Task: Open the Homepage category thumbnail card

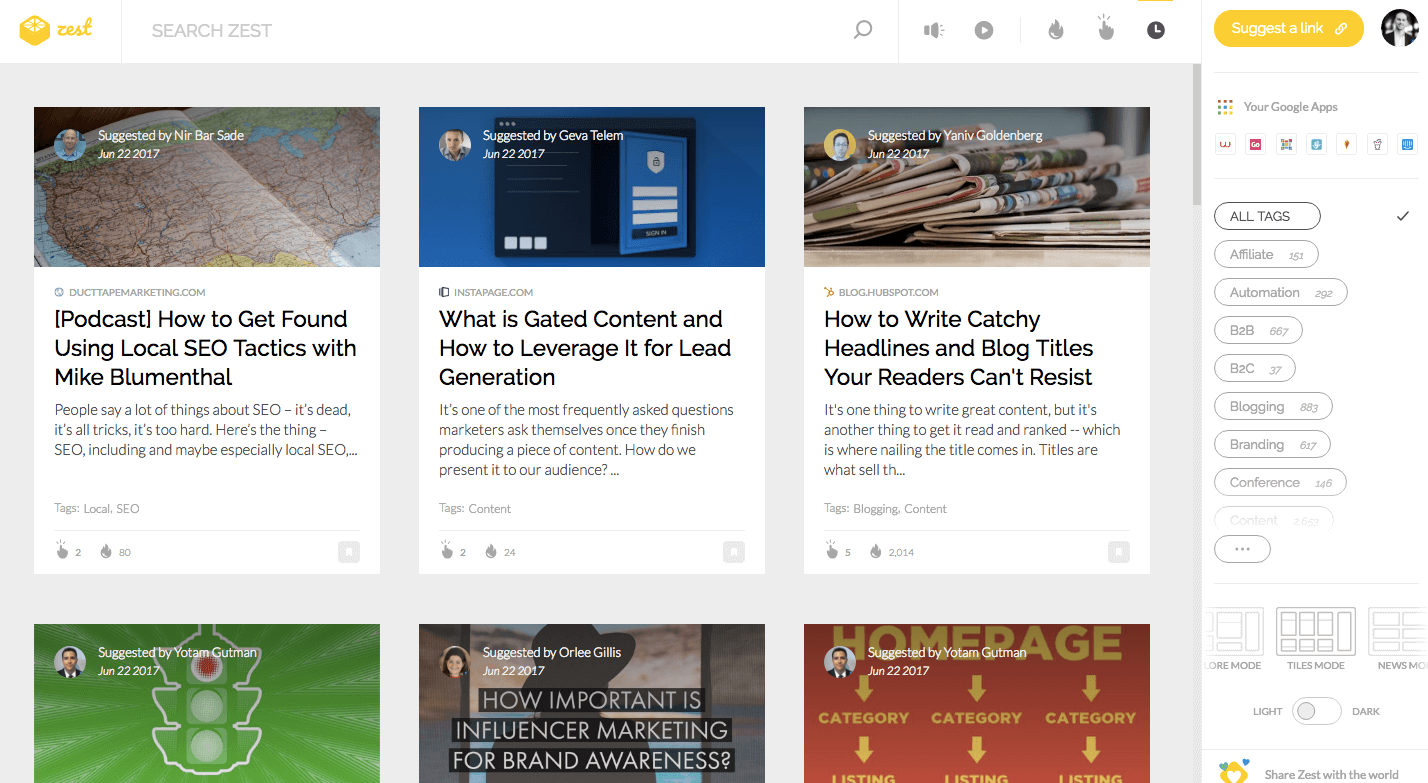Action: 977,704
